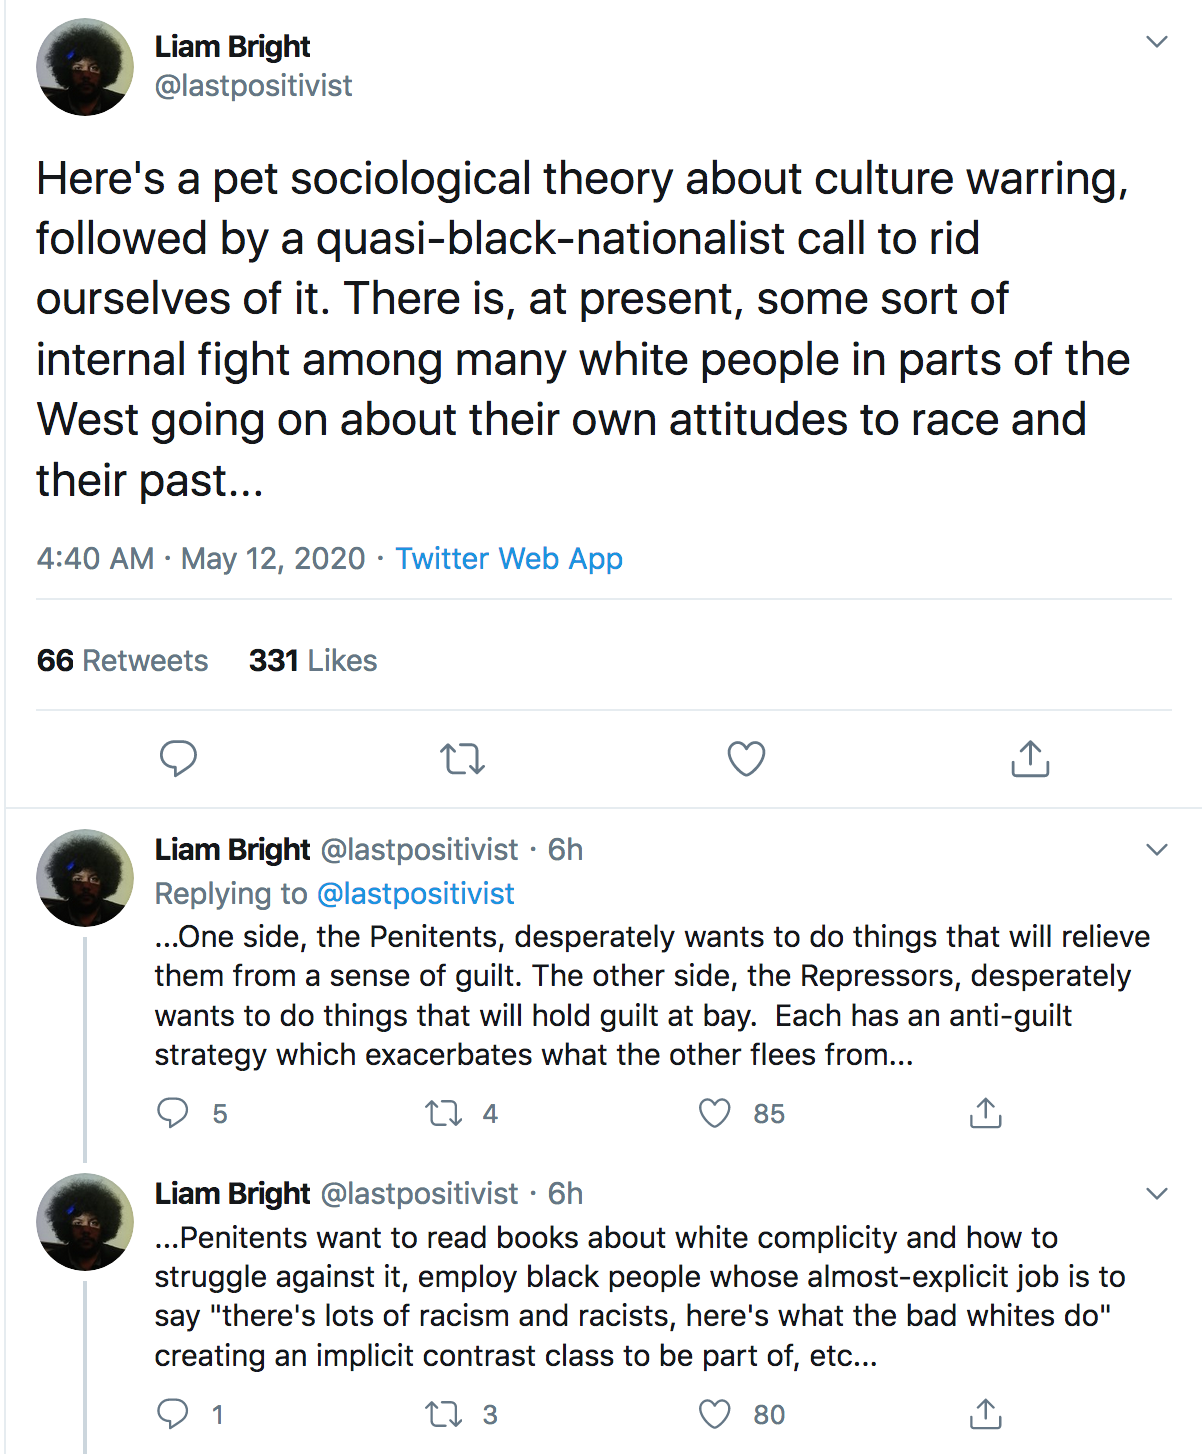Open Liam Bright's large profile avatar
The image size is (1202, 1454).
[x=85, y=67]
